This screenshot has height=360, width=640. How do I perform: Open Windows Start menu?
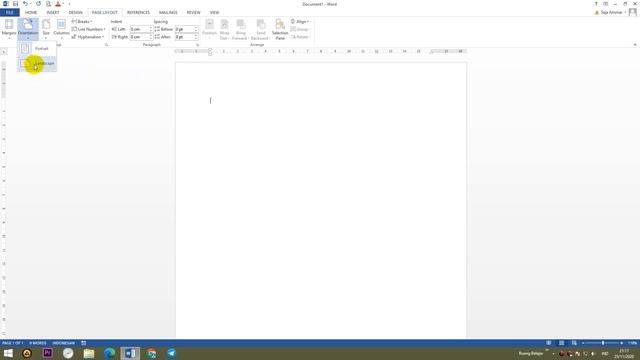8,353
